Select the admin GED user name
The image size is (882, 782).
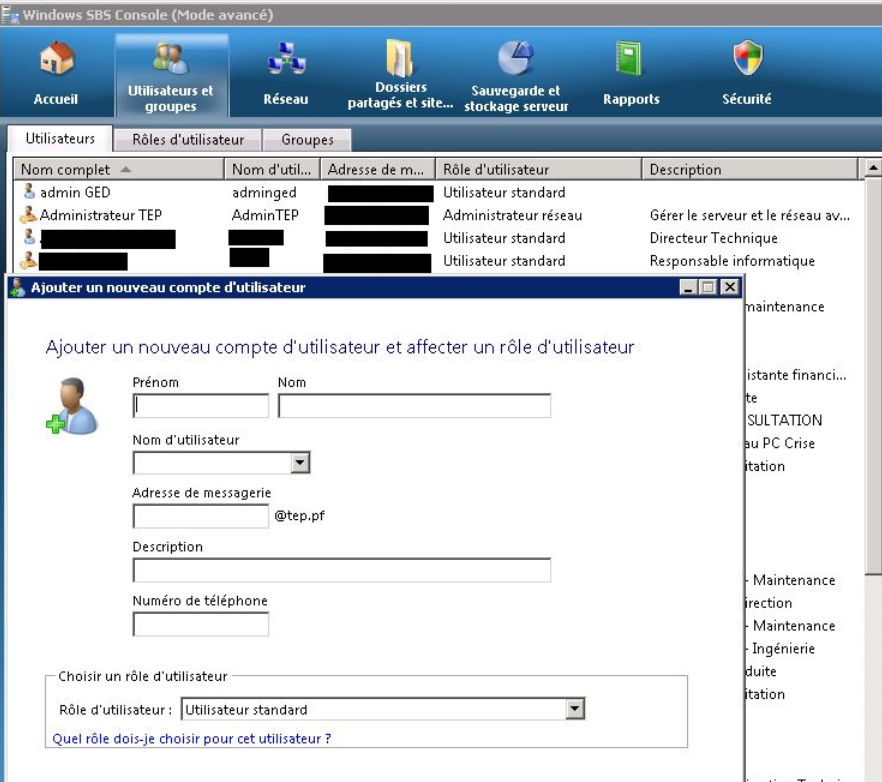75,192
